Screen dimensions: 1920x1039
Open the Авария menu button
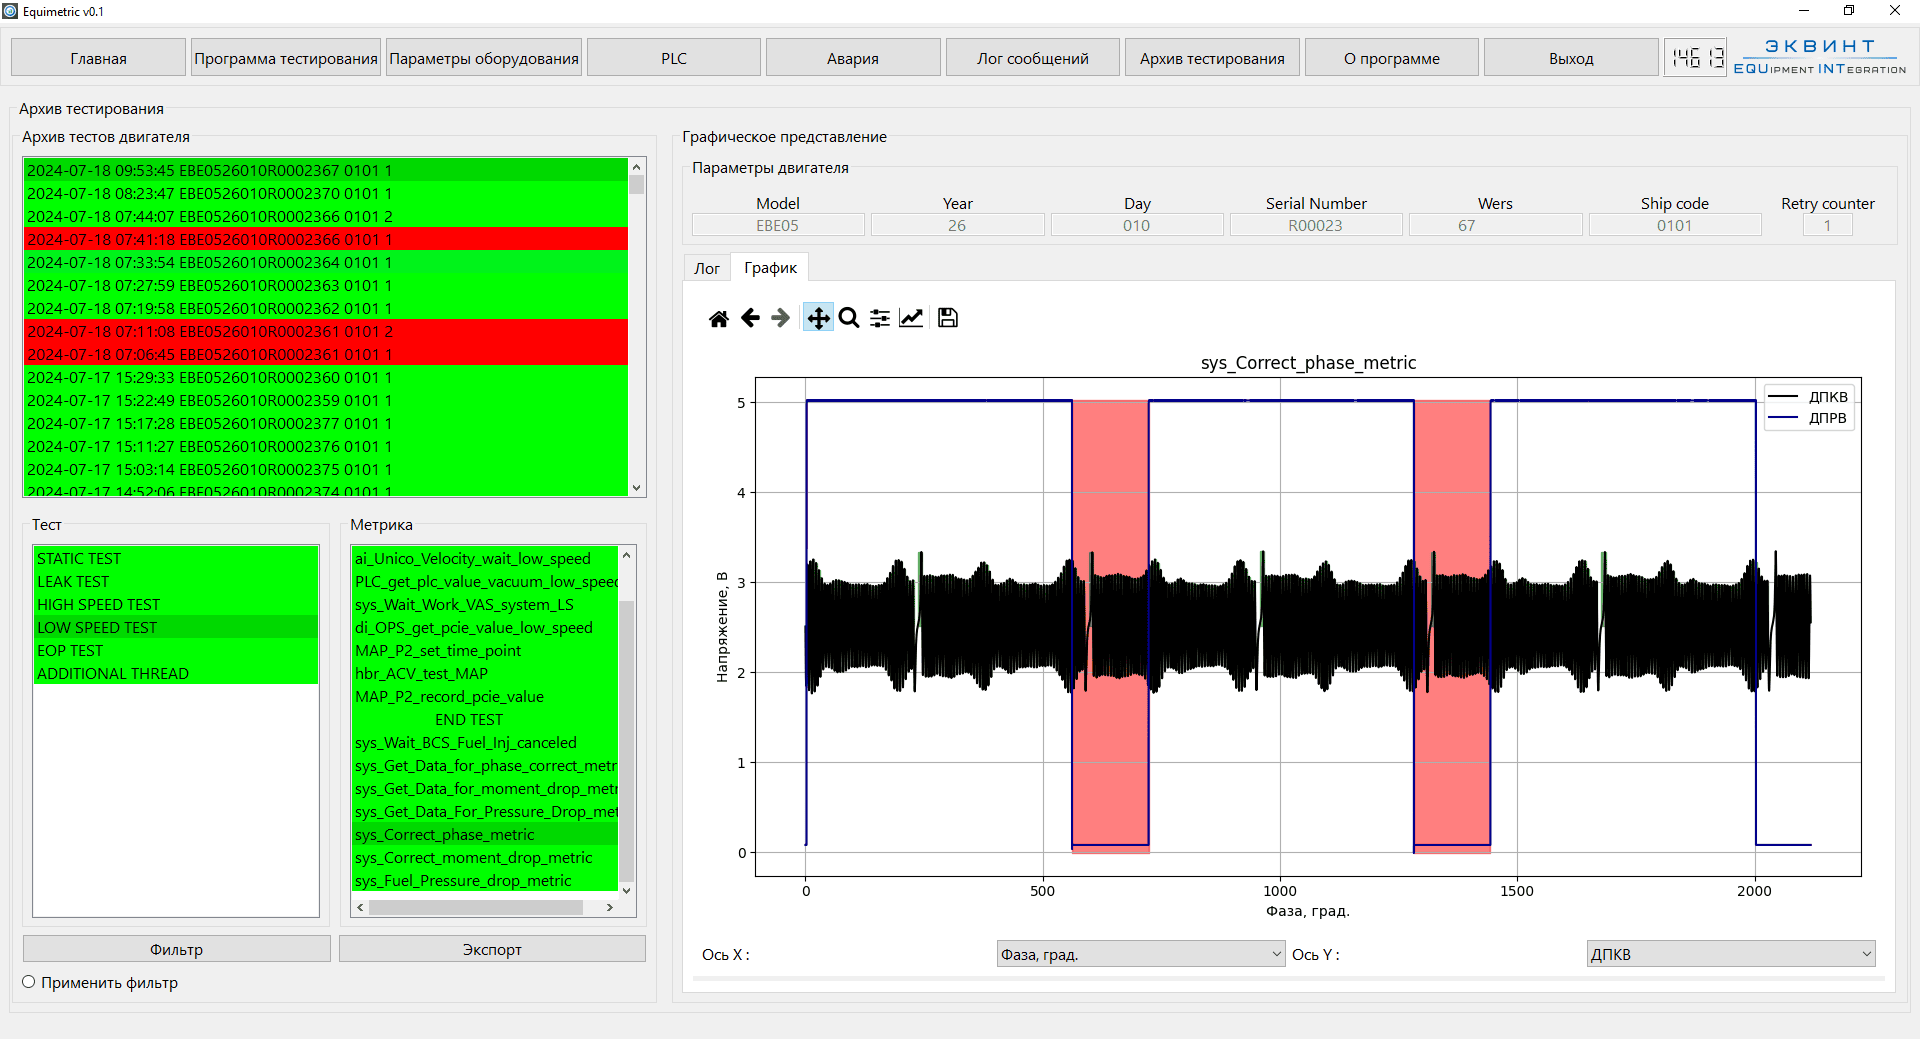pos(852,58)
